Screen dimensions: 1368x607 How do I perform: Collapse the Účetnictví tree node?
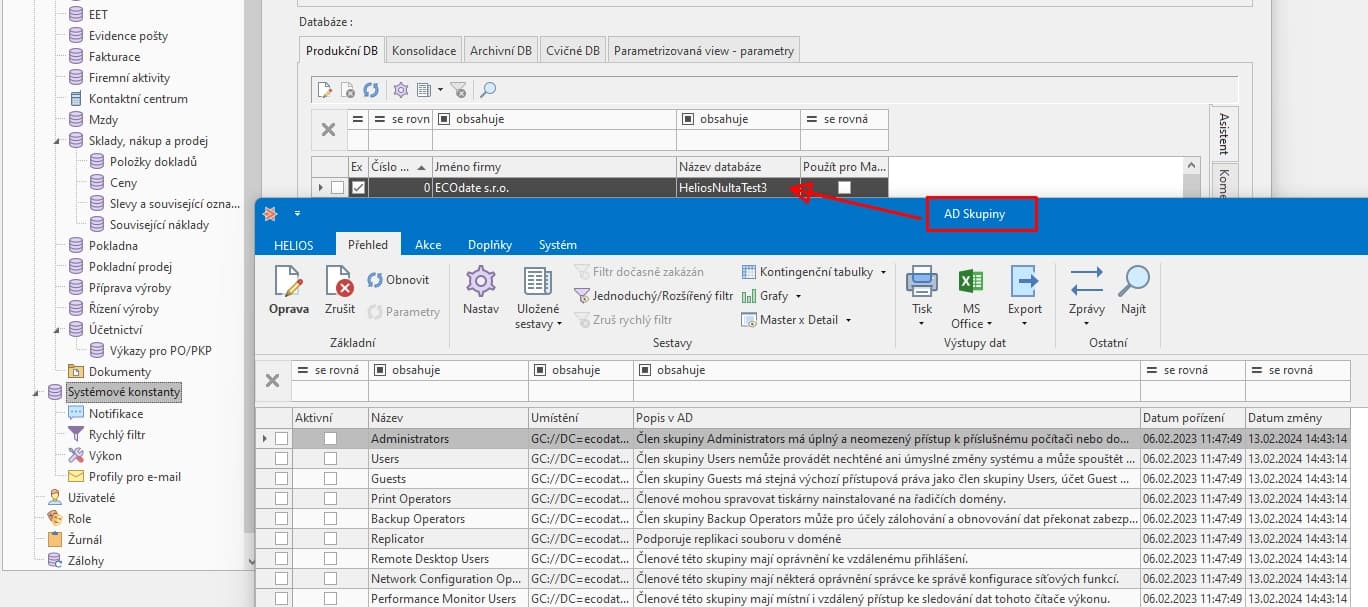(x=57, y=329)
